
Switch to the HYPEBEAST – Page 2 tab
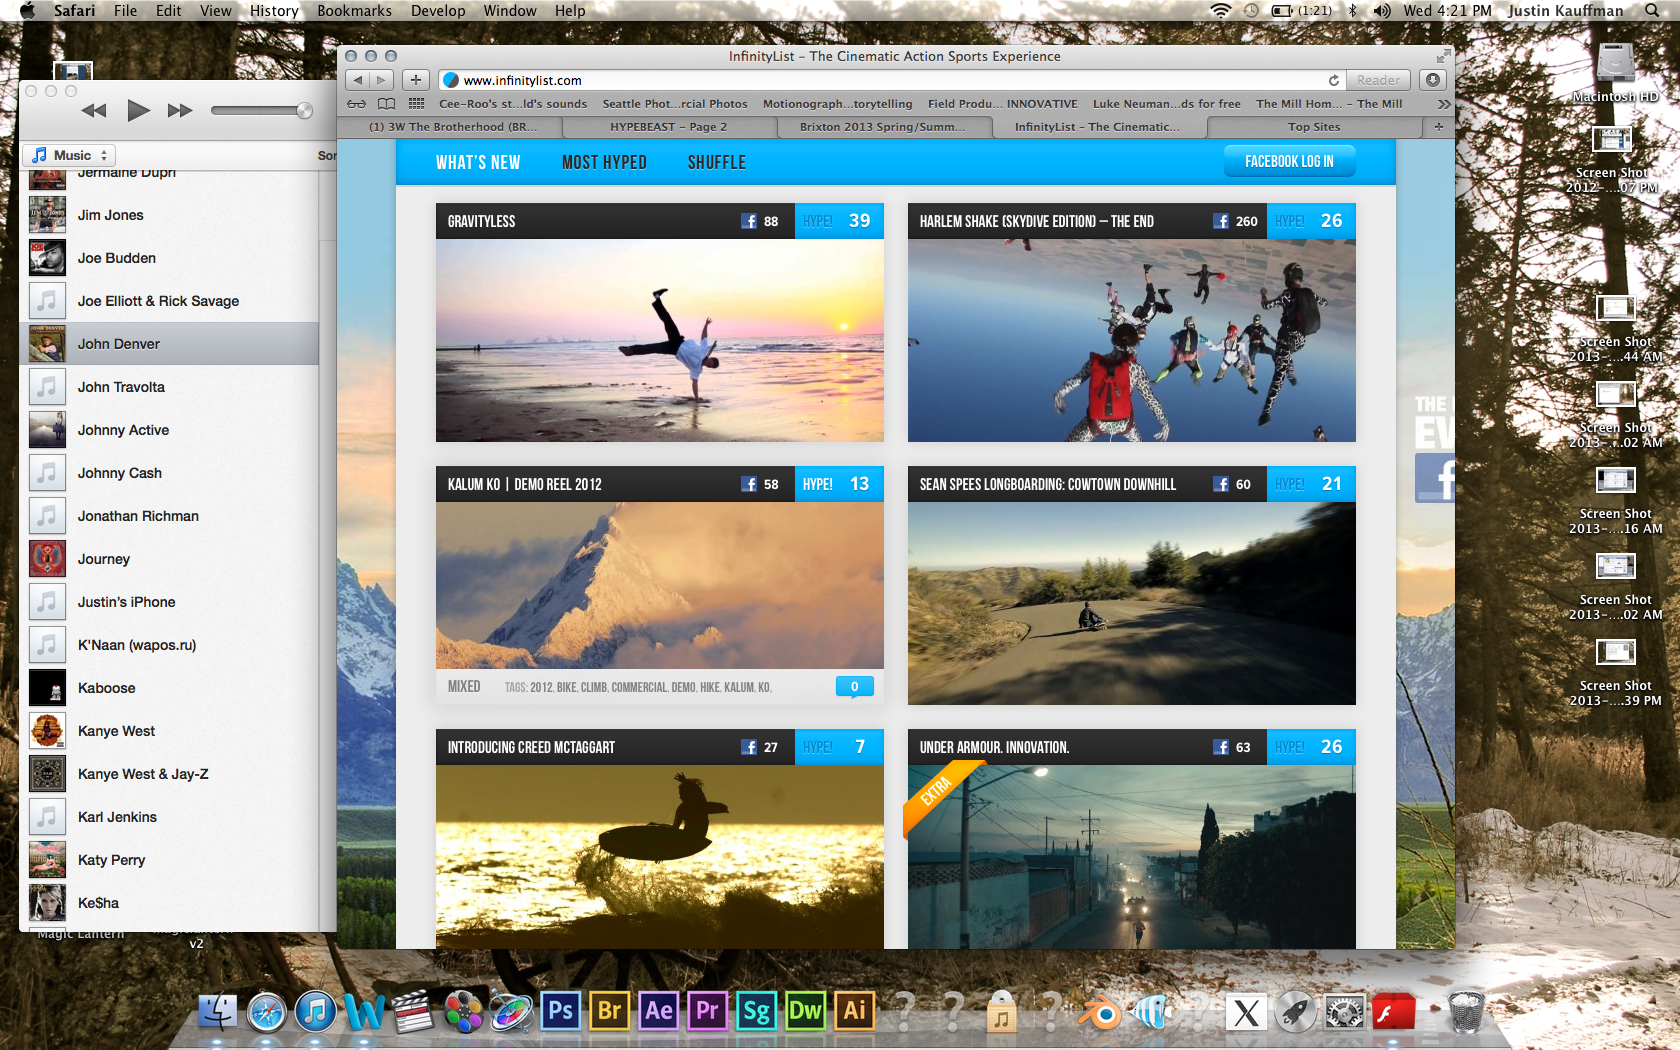668,127
